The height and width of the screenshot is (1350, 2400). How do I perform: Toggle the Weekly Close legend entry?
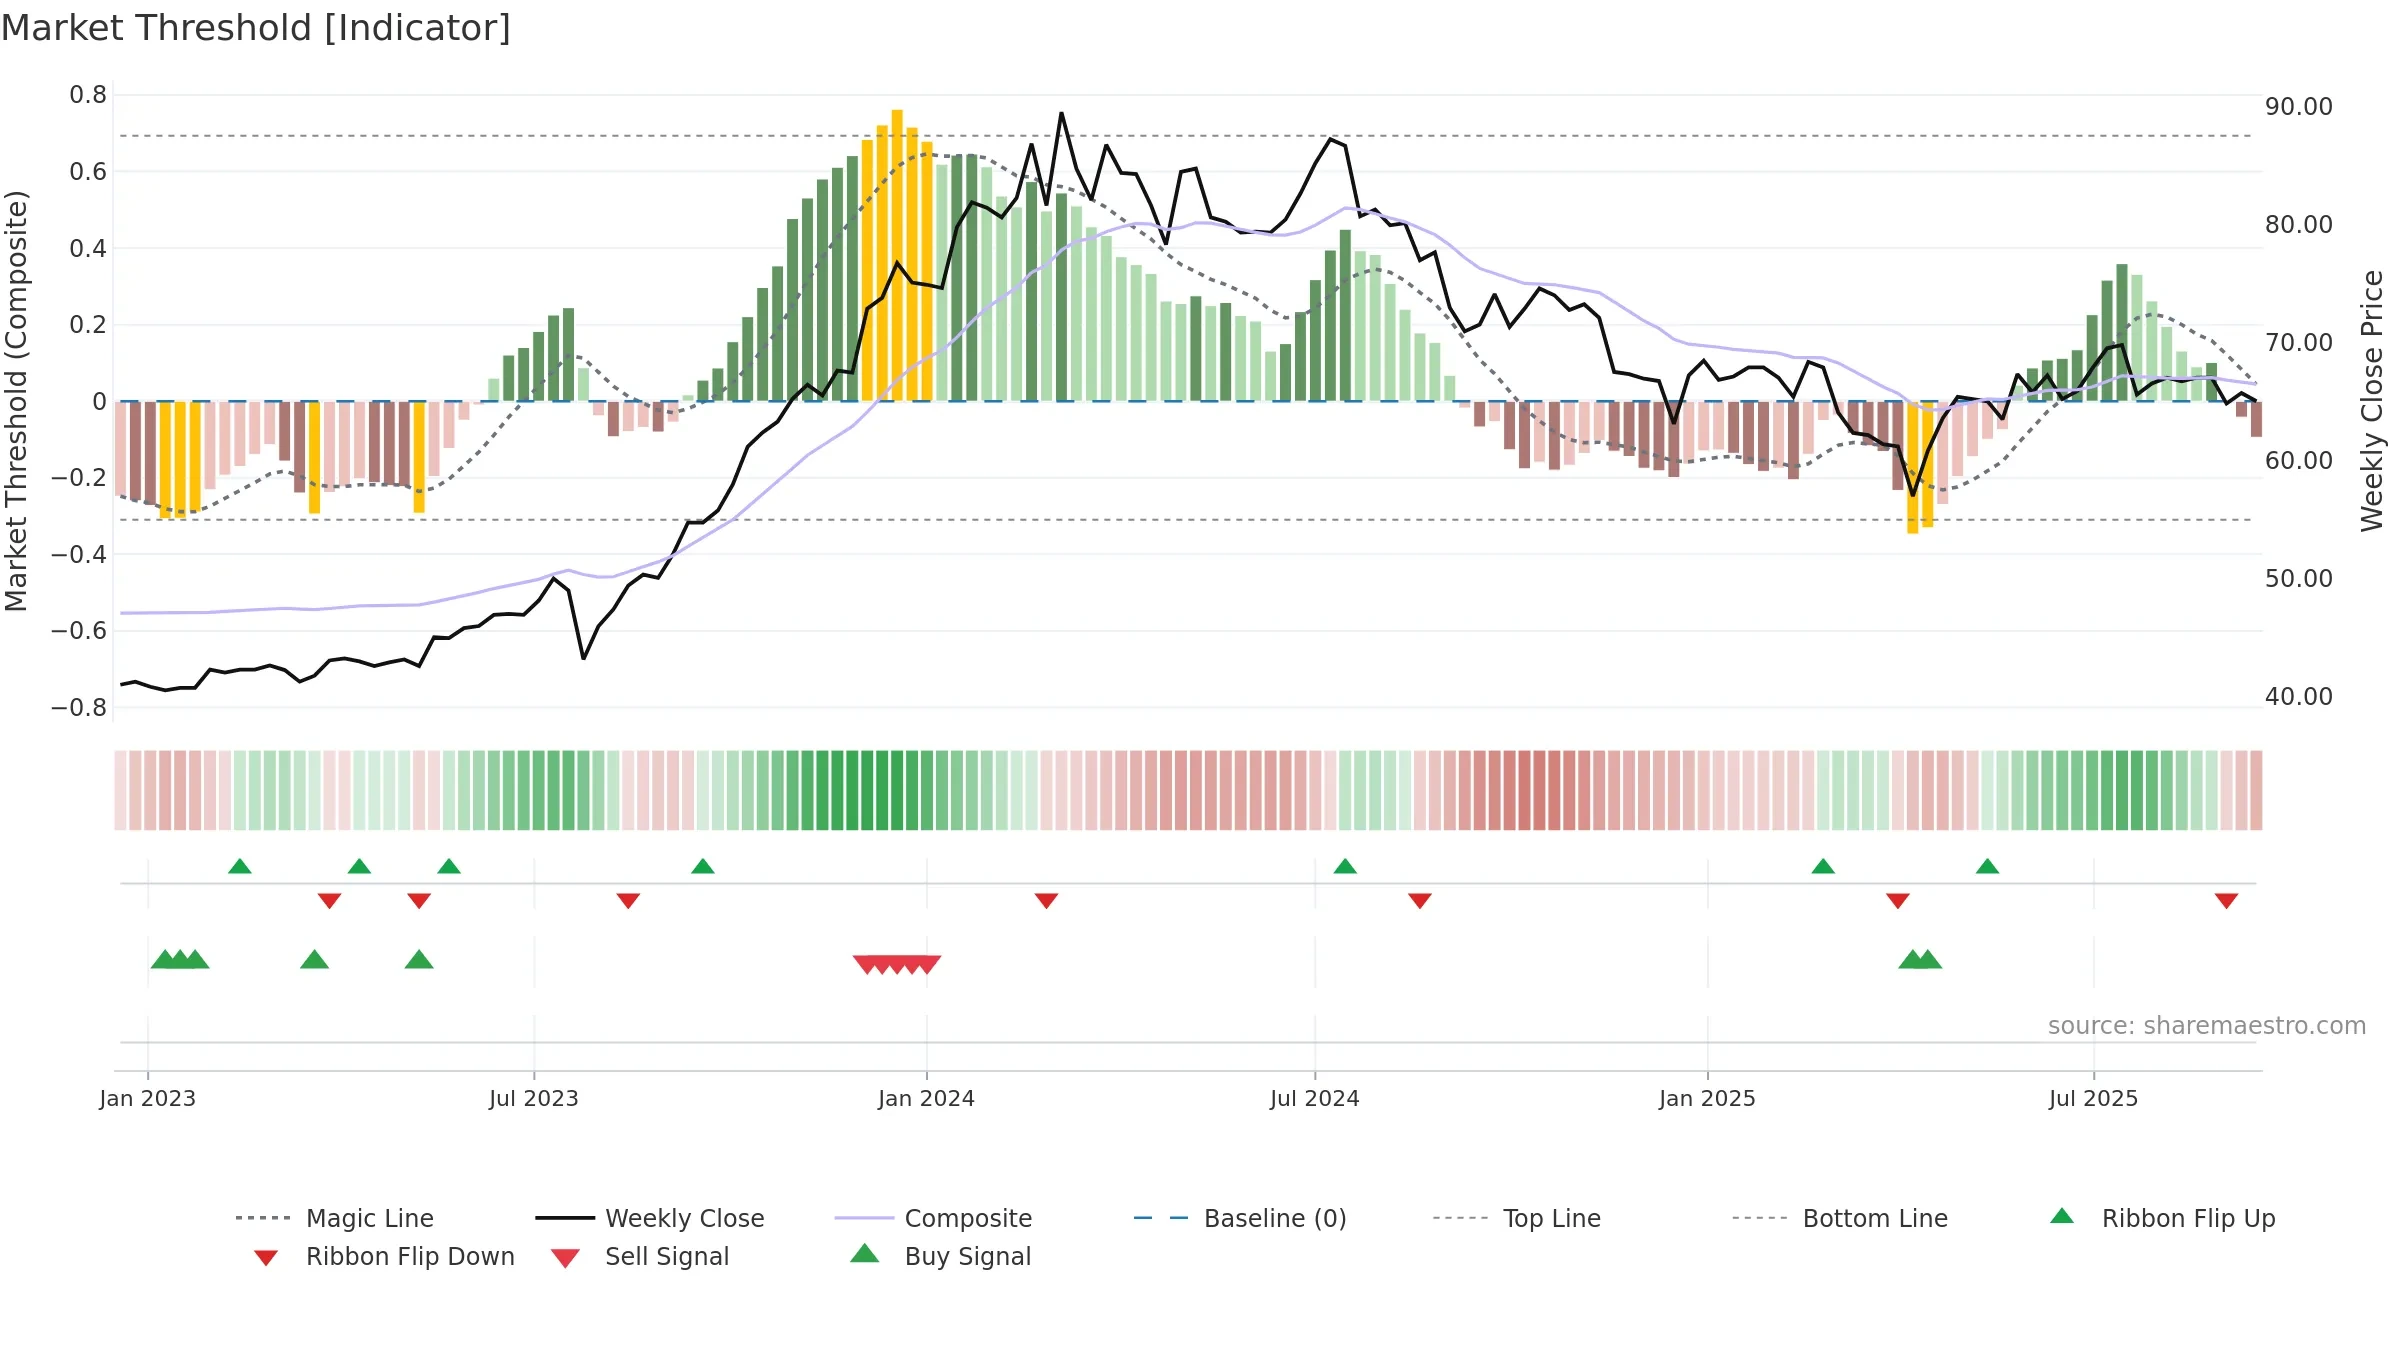[x=650, y=1218]
